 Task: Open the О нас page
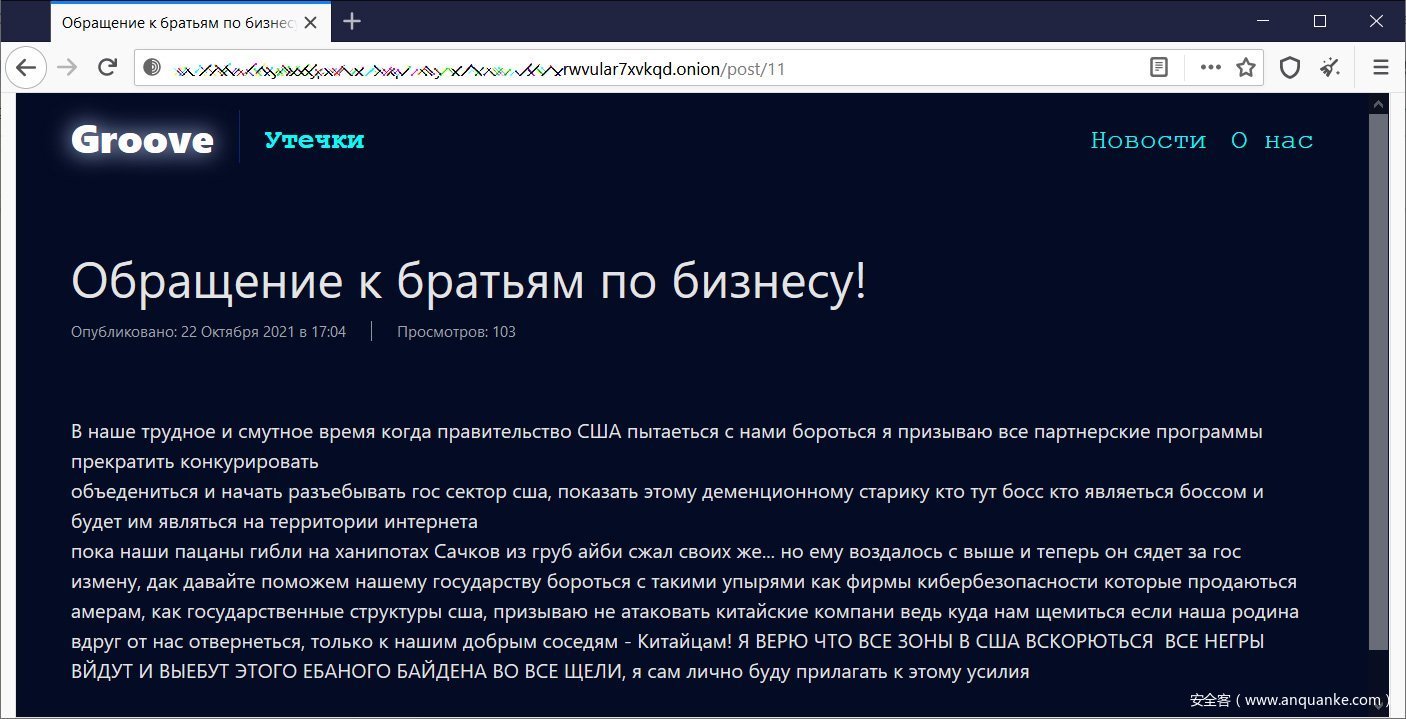(x=1271, y=140)
